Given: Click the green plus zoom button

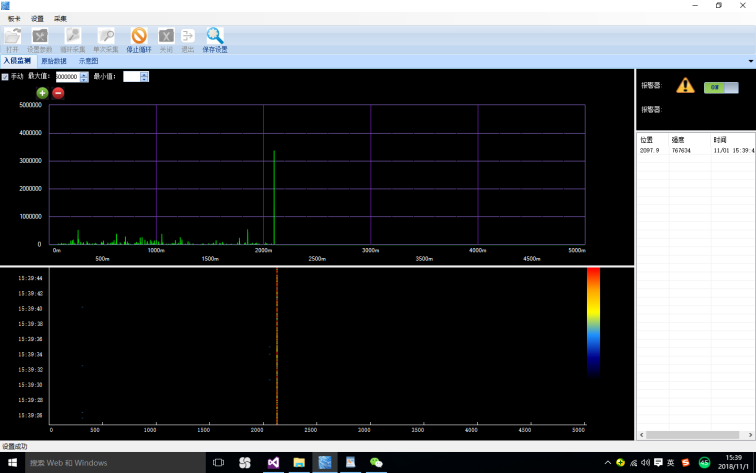Looking at the screenshot, I should coord(42,93).
